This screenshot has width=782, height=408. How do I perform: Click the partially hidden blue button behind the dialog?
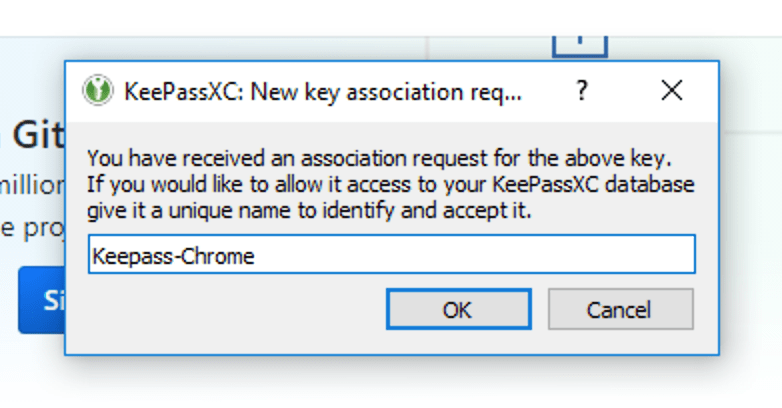pyautogui.click(x=42, y=300)
